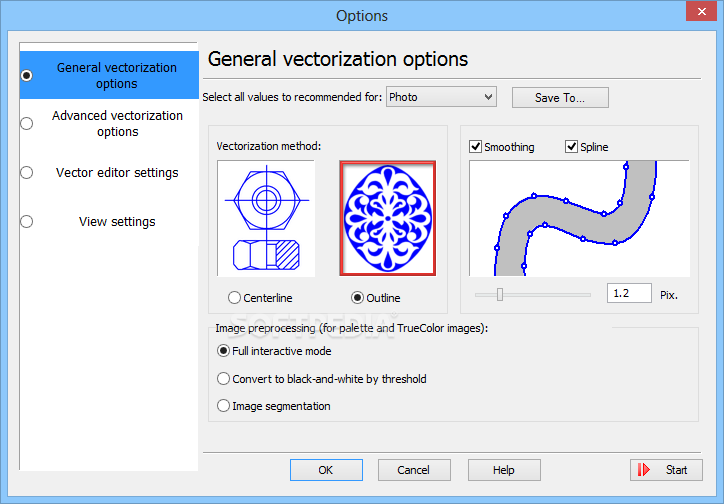724x504 pixels.
Task: Disable the Smoothing checkbox
Action: pos(476,147)
